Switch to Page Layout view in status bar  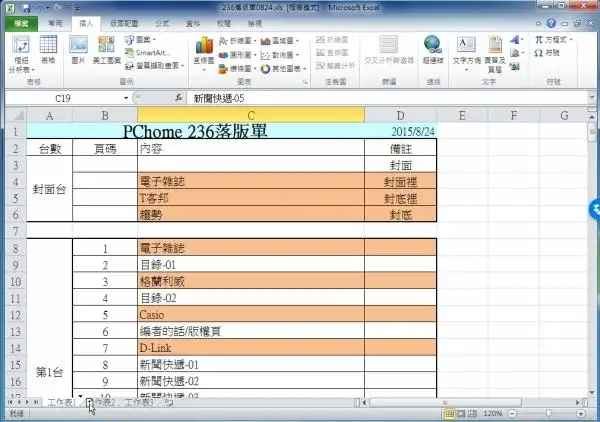pyautogui.click(x=461, y=414)
